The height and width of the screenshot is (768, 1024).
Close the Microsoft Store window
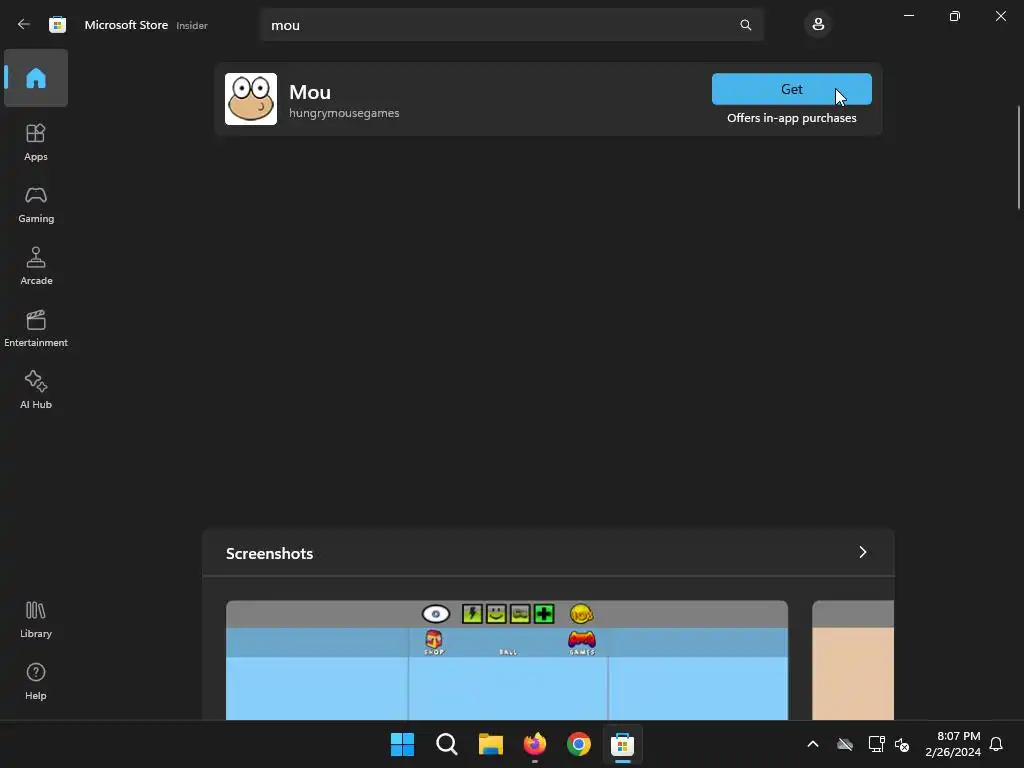coord(1000,16)
